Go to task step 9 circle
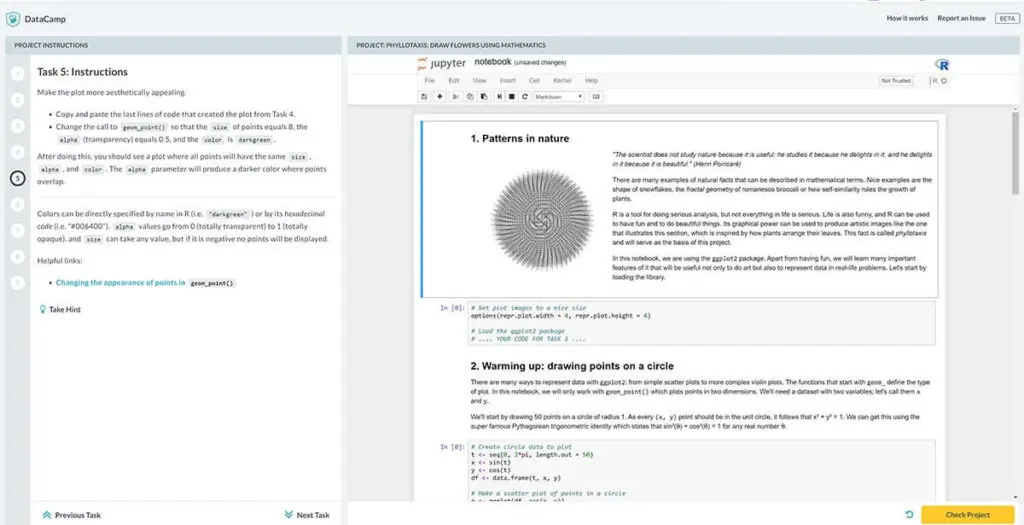1024x525 pixels. point(18,282)
